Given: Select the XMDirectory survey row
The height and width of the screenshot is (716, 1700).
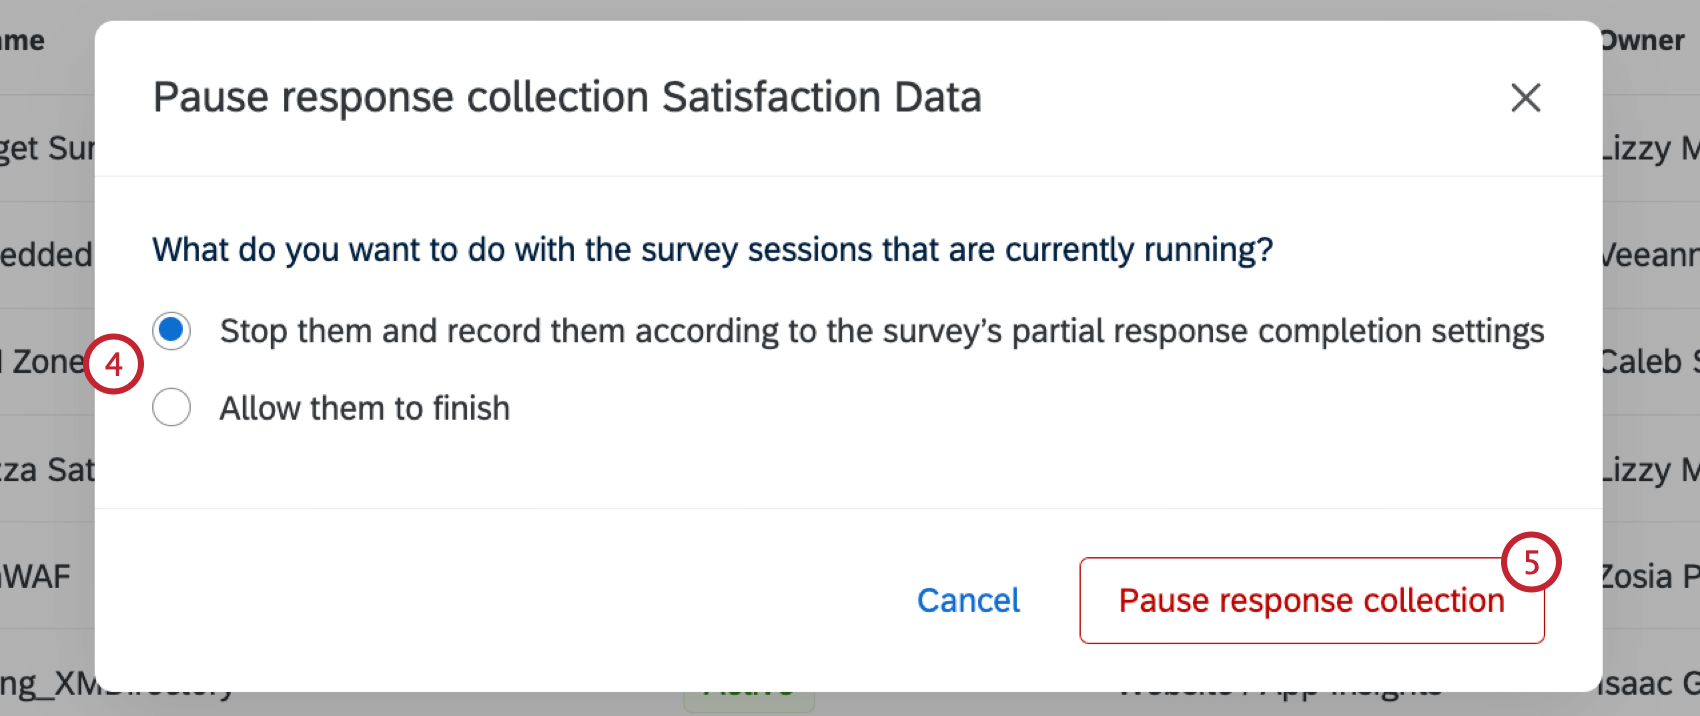Looking at the screenshot, I should point(120,686).
